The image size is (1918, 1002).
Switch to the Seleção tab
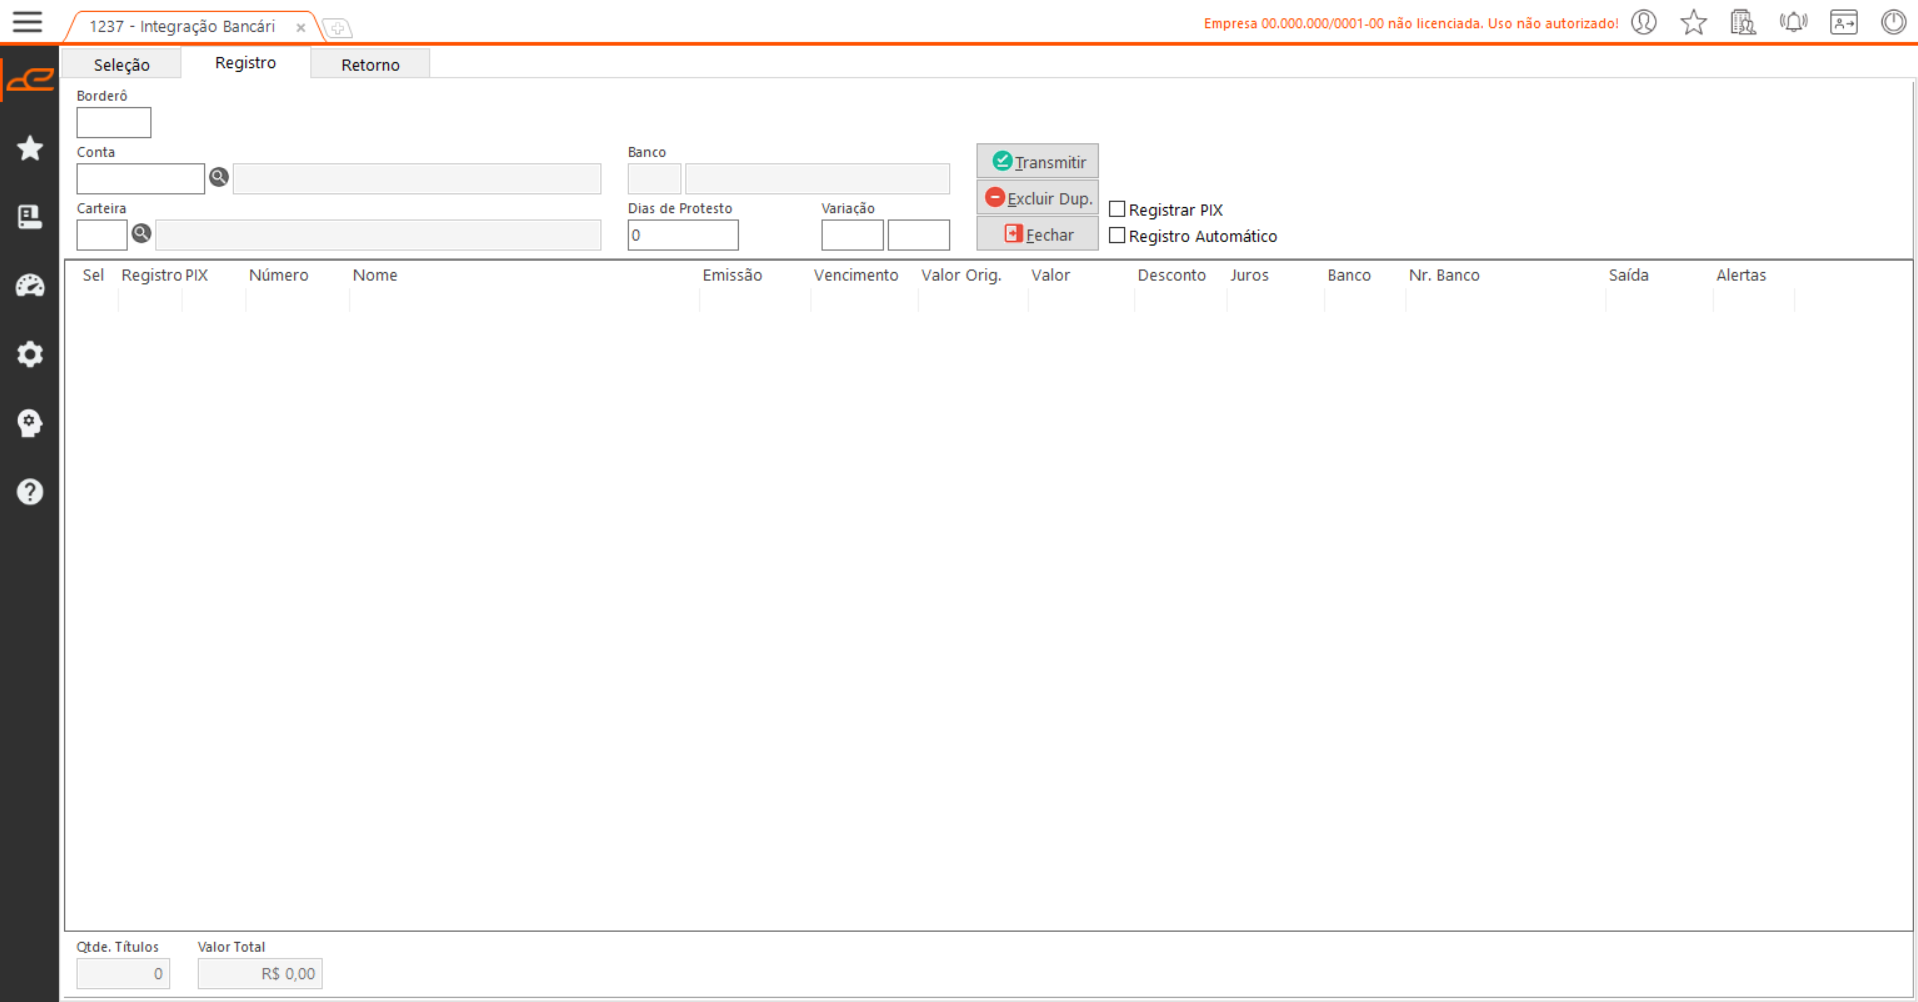(122, 64)
